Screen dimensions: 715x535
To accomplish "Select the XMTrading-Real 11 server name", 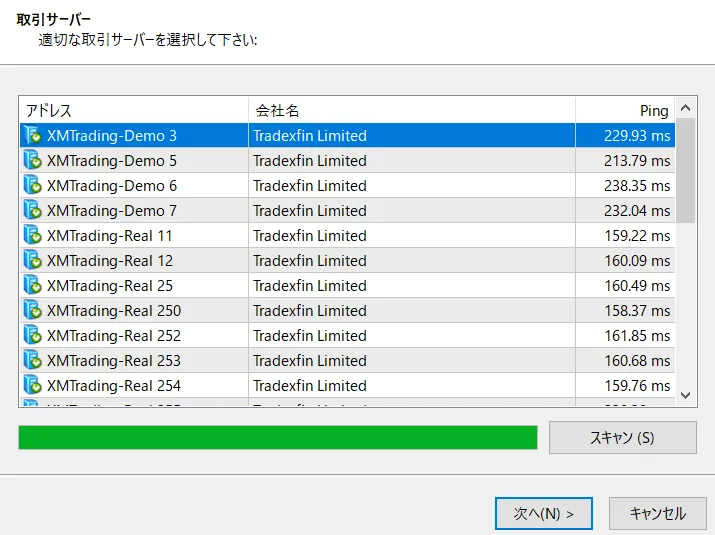I will tap(109, 236).
